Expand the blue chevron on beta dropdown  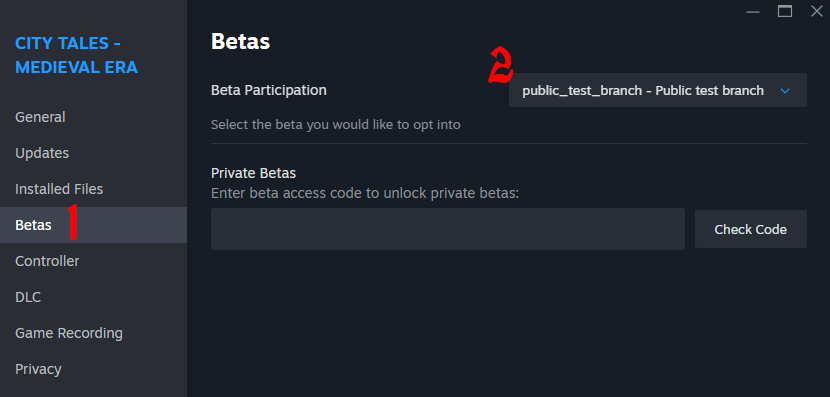[785, 91]
